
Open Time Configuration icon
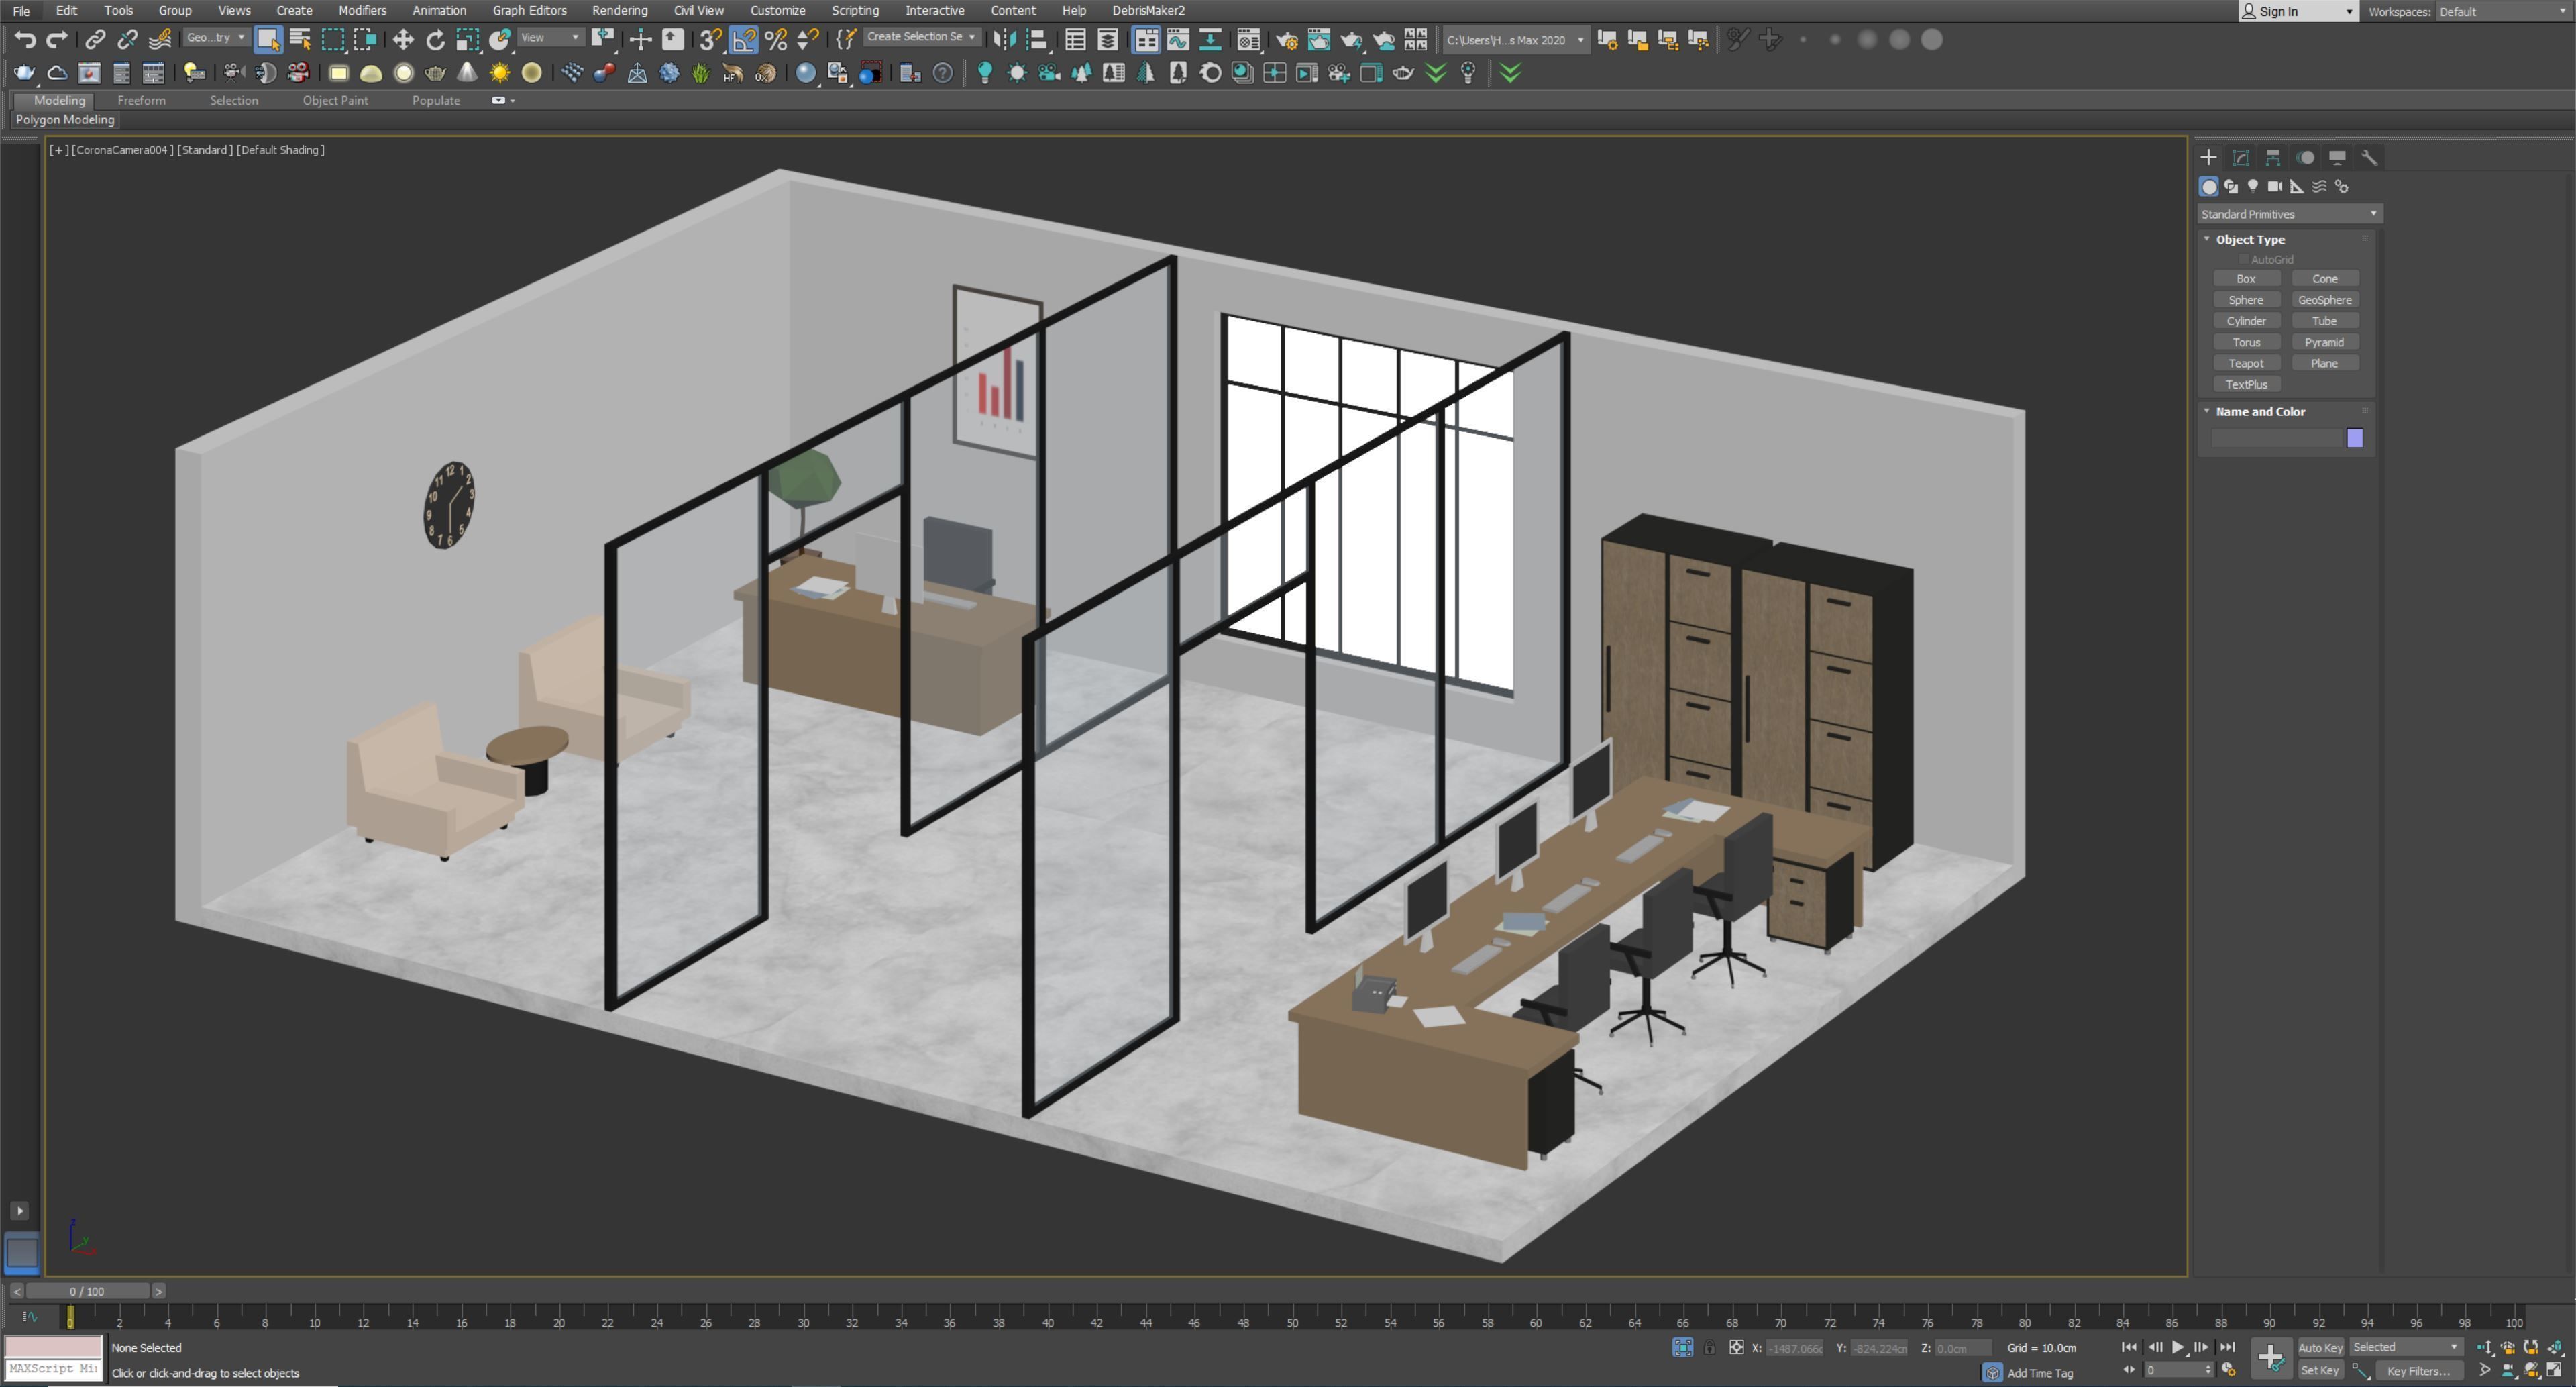coord(2229,1370)
